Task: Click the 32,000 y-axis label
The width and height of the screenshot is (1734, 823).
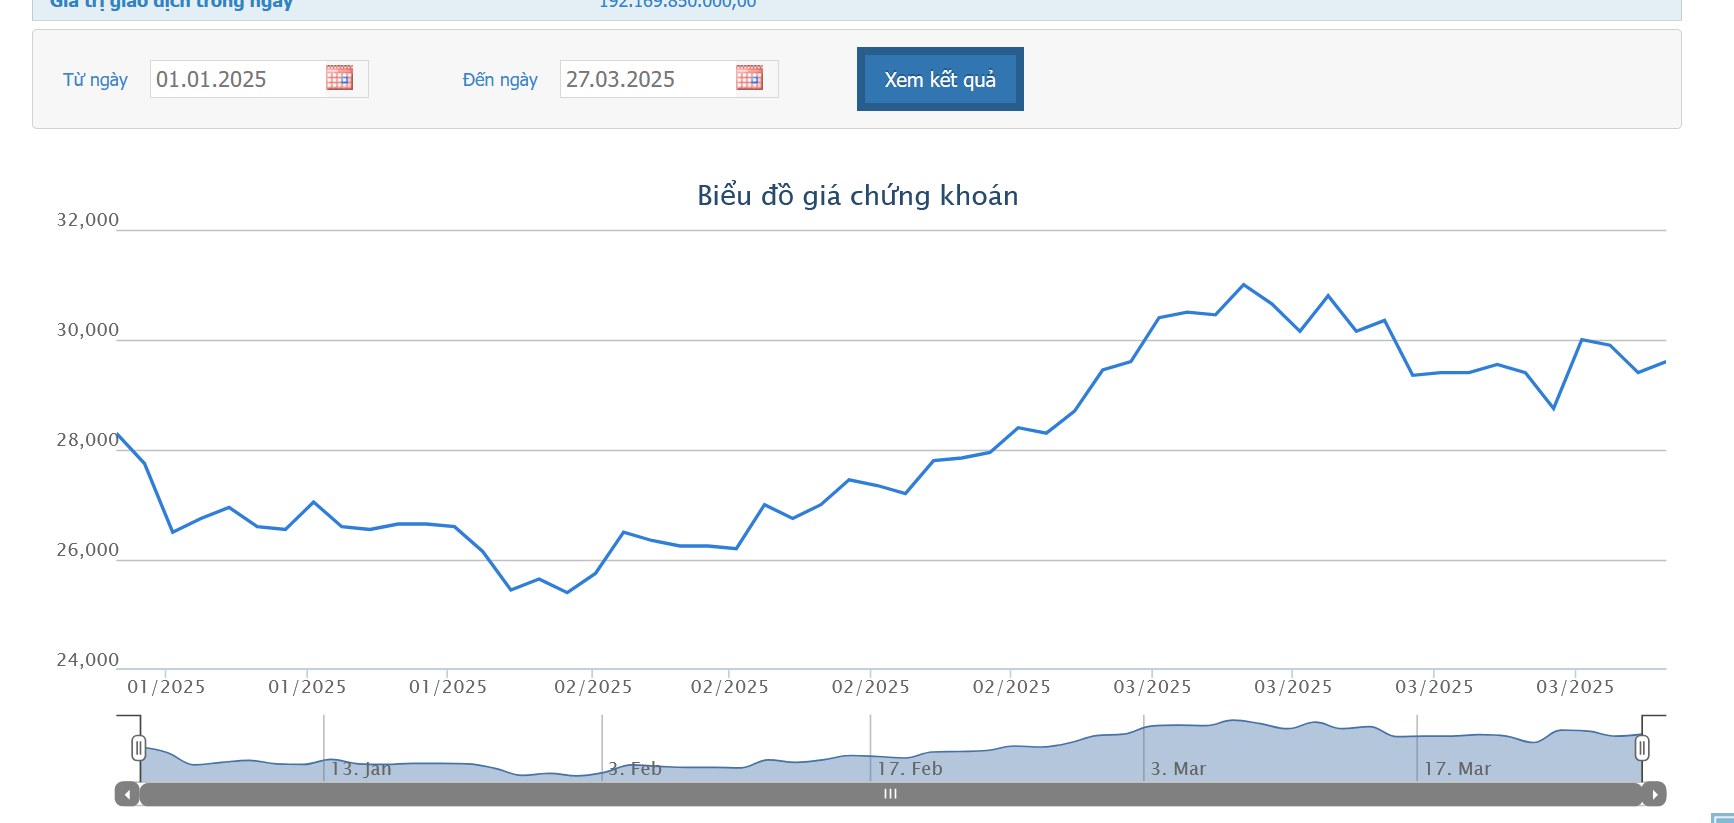Action: (88, 220)
